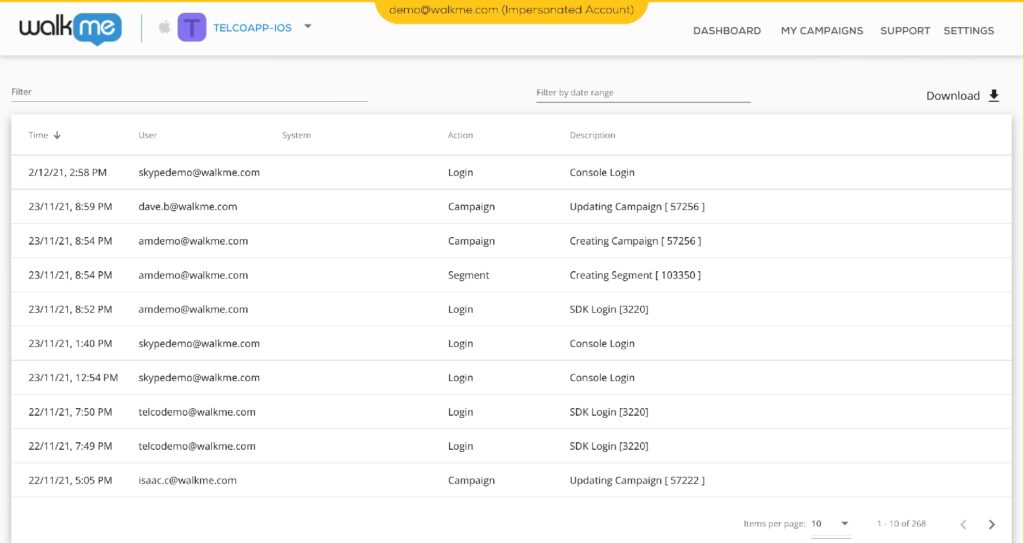Open the Items per page dropdown

click(x=830, y=524)
